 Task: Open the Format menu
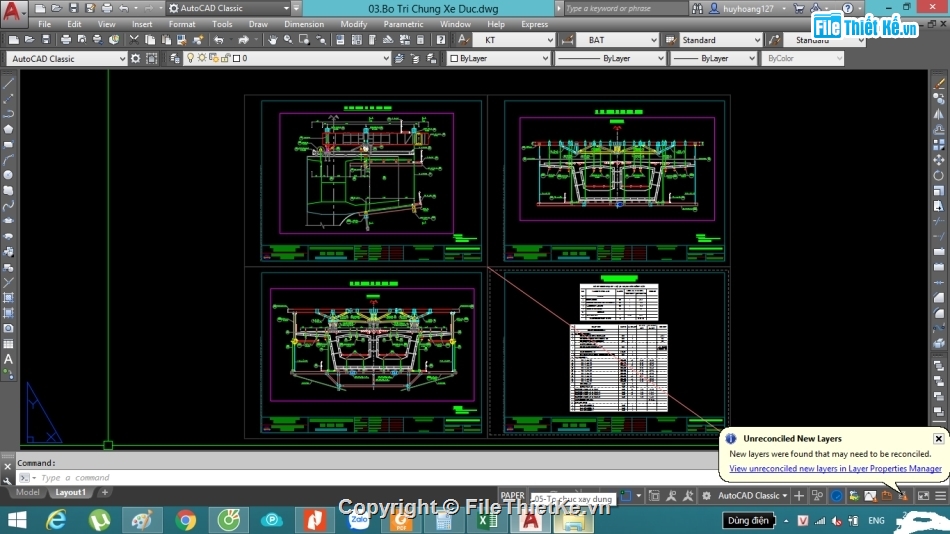click(182, 24)
